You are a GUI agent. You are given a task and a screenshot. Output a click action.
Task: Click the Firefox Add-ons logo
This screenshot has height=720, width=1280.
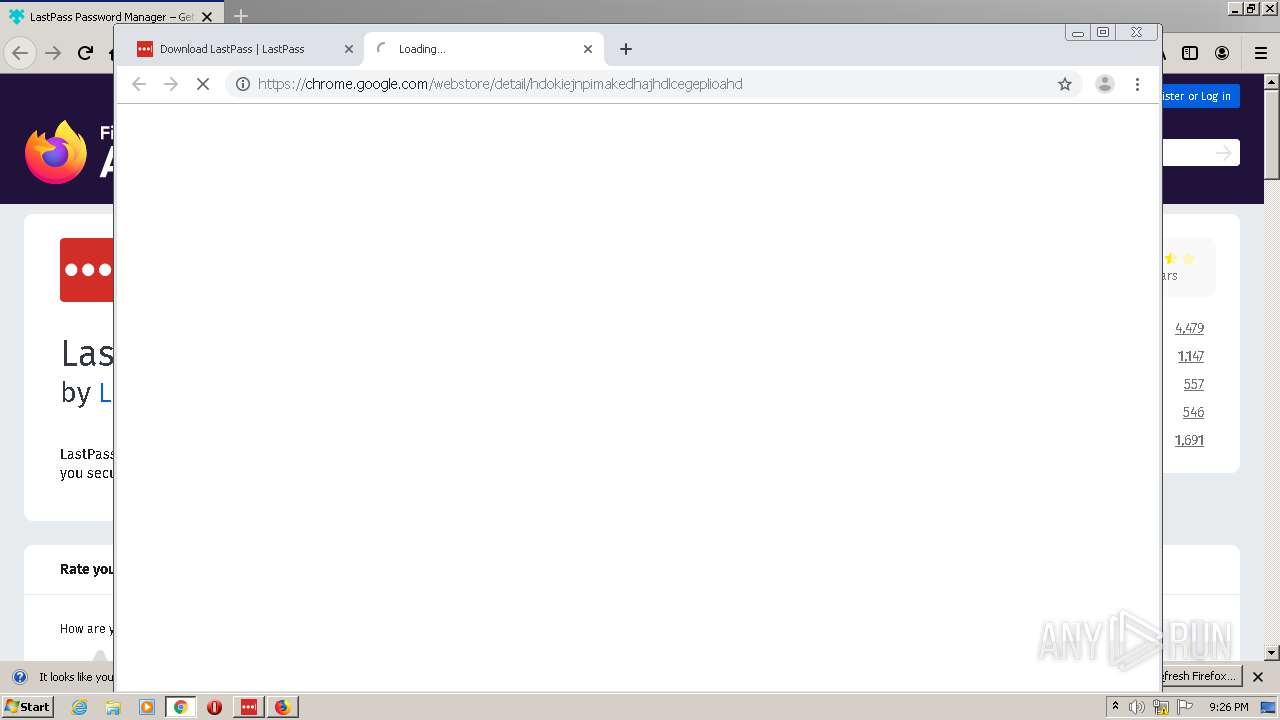[56, 152]
